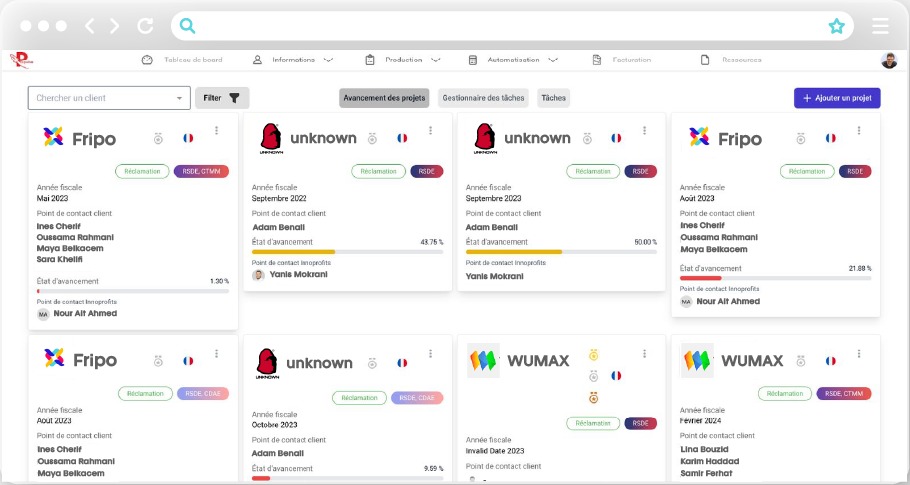This screenshot has width=910, height=485.
Task: Switch to Gestionnaire des tâches tab
Action: pos(483,98)
